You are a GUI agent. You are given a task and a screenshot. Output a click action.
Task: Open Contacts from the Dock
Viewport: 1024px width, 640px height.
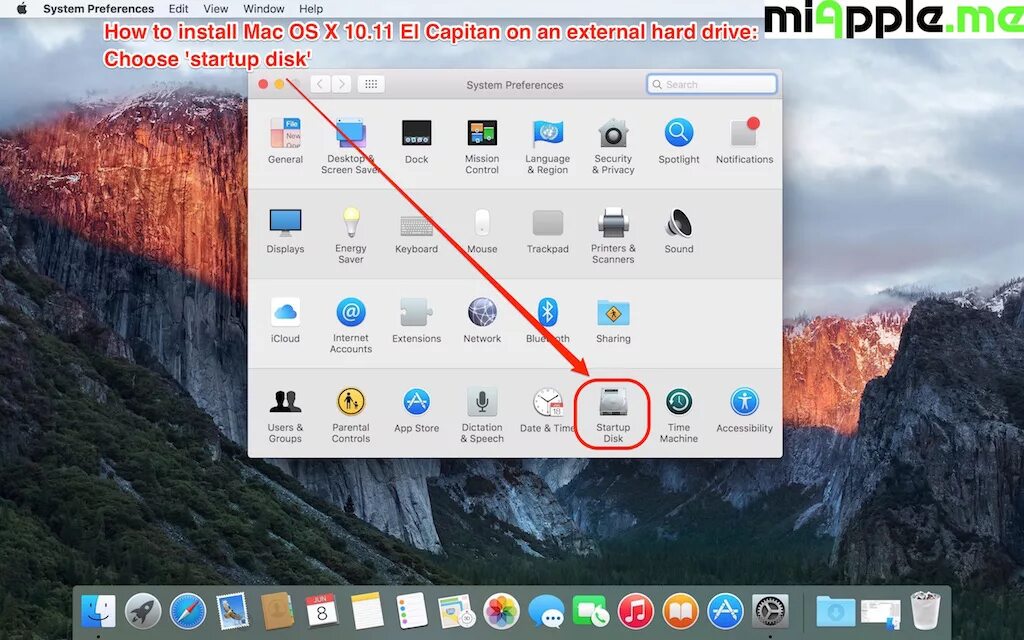coord(277,612)
